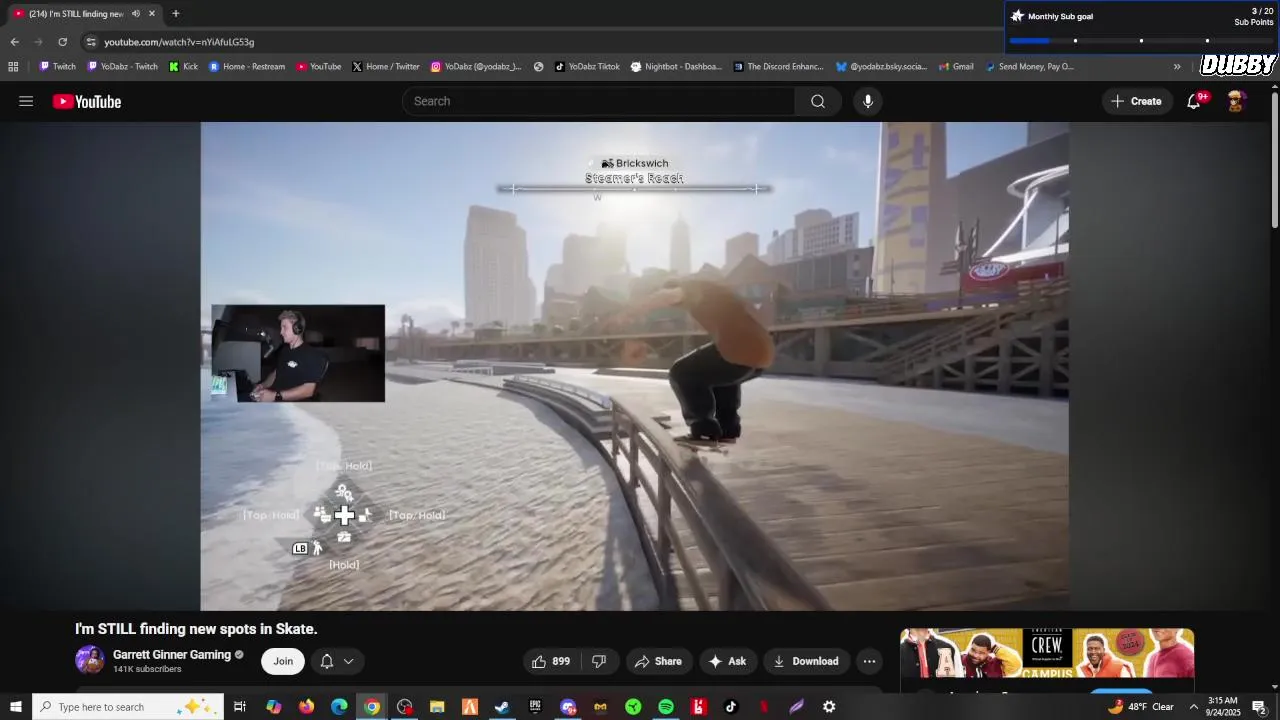This screenshot has width=1280, height=720.
Task: Launch Firefox from the taskbar
Action: tap(306, 707)
